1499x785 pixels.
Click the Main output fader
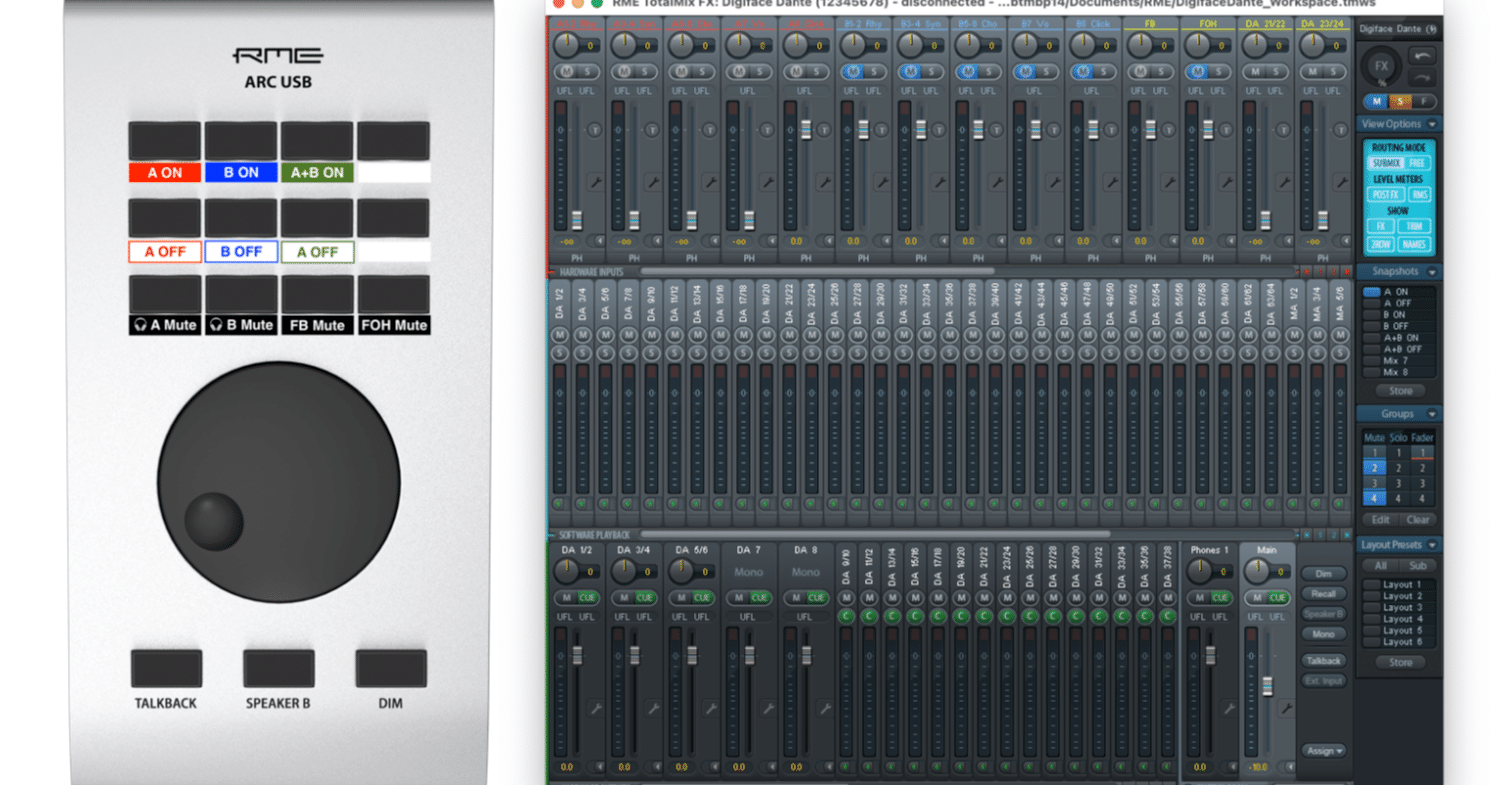click(x=1267, y=685)
